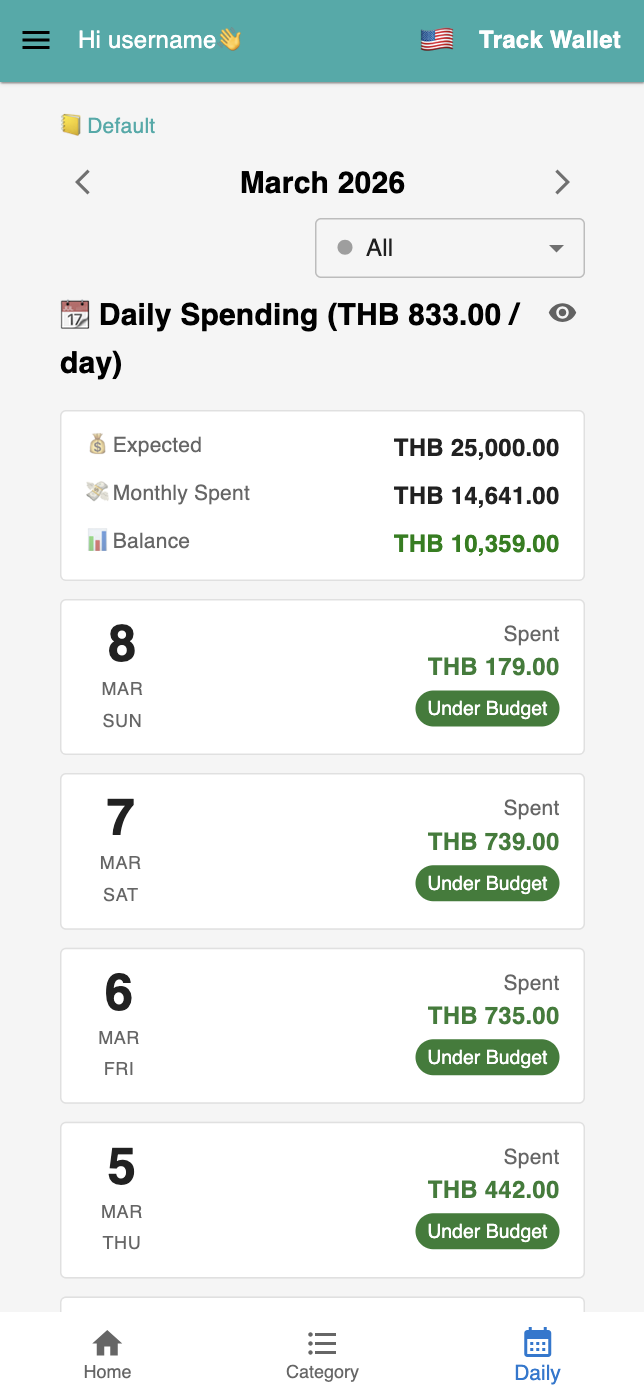Switch to the Category tab label
The height and width of the screenshot is (1394, 644).
(322, 1372)
